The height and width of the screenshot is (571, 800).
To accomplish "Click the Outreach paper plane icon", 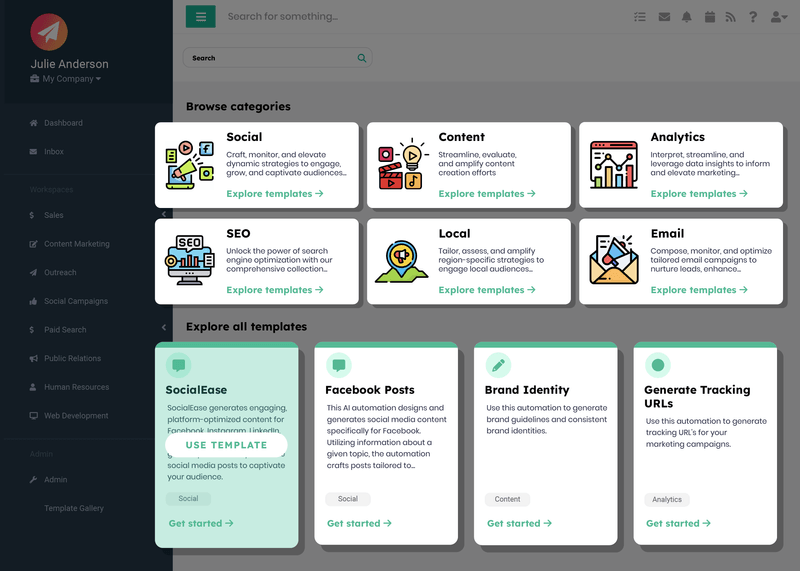I will 33,272.
